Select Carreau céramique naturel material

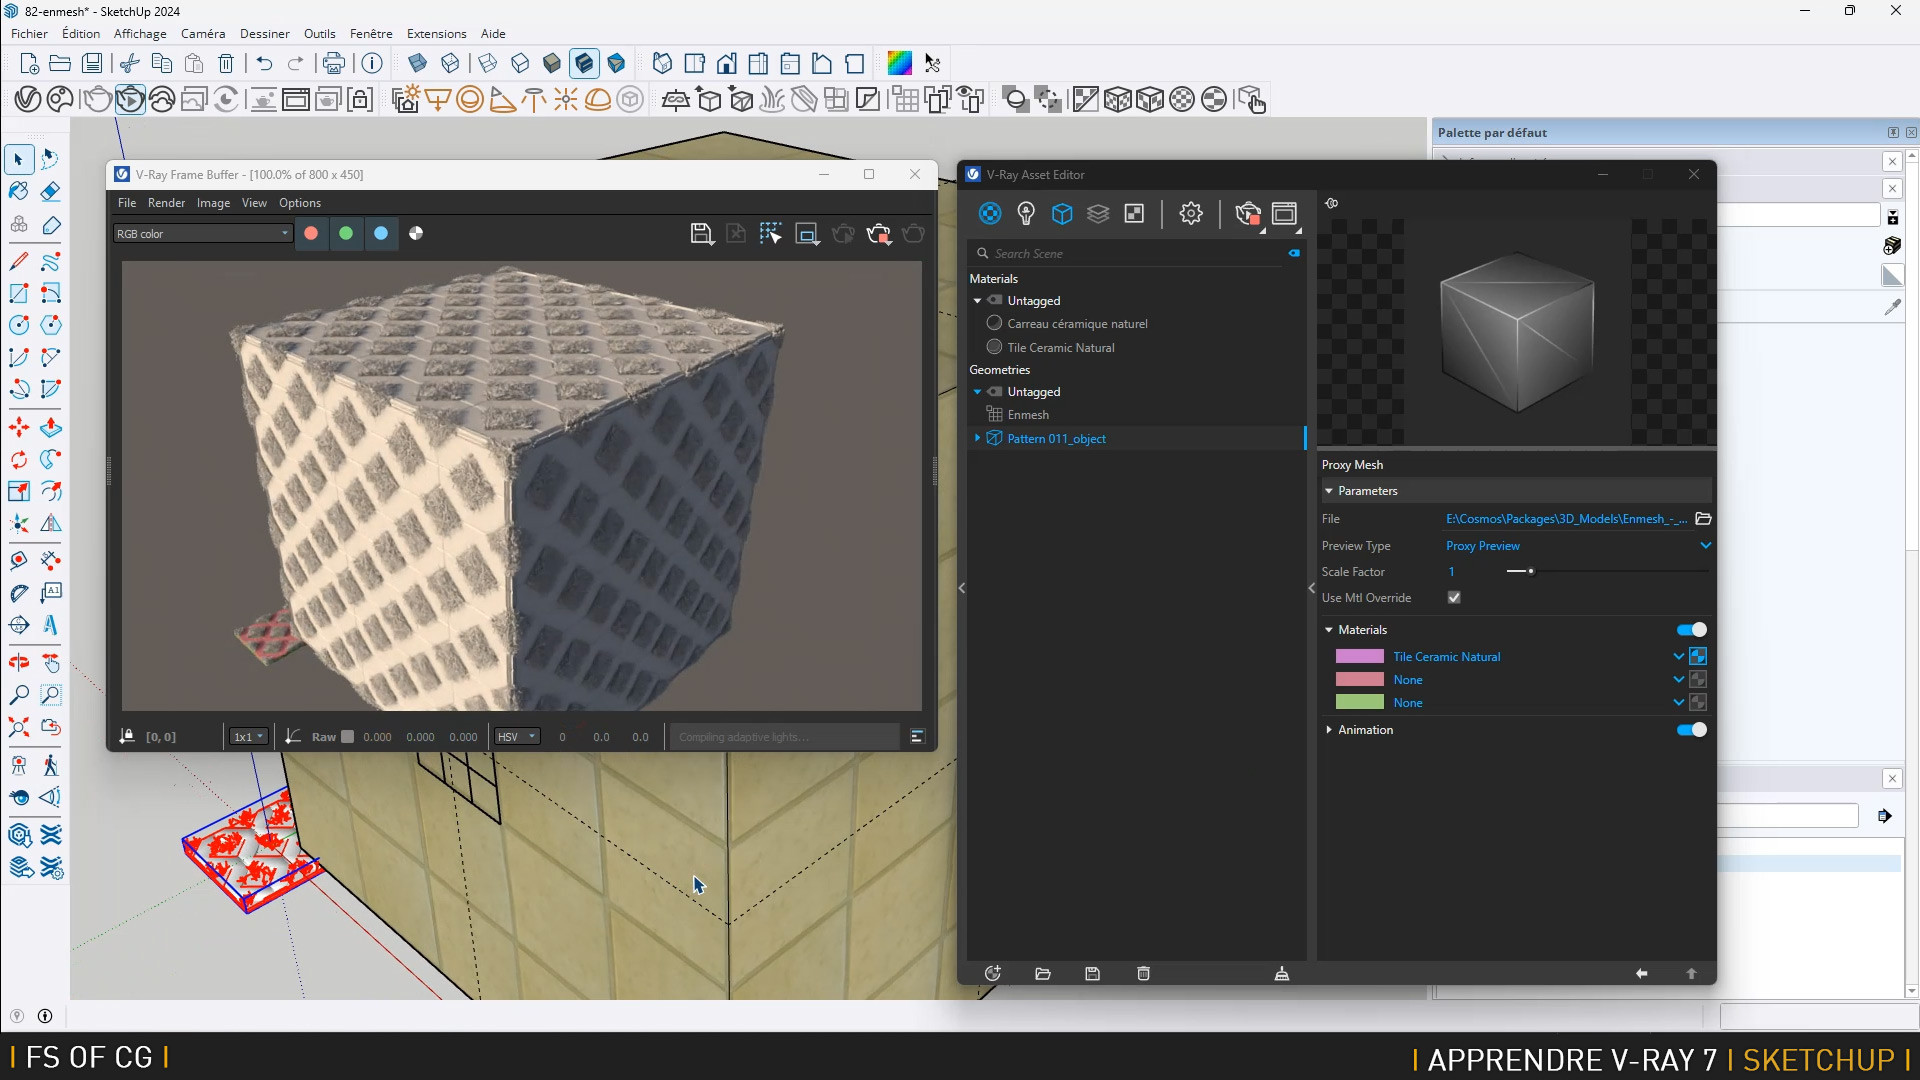coord(1077,323)
